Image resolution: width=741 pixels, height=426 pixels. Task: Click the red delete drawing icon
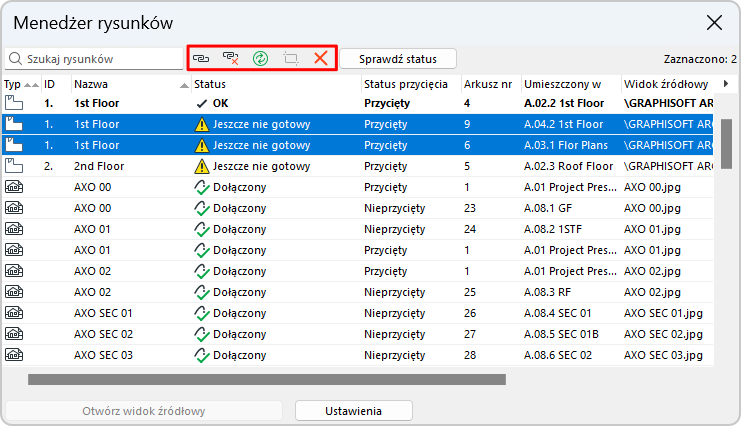click(x=320, y=59)
